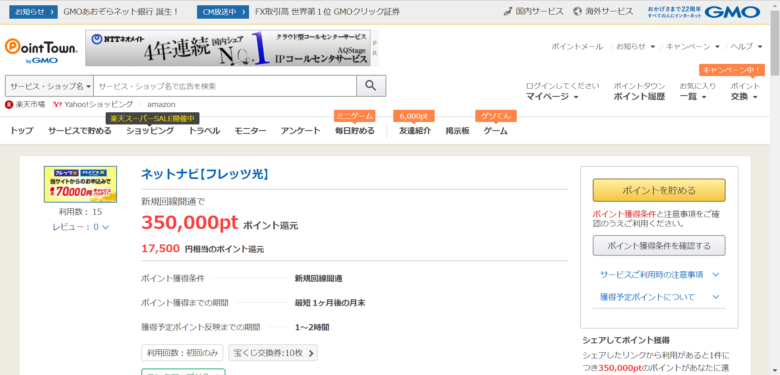This screenshot has width=780, height=375.
Task: Open the モニター menu
Action: click(x=250, y=131)
